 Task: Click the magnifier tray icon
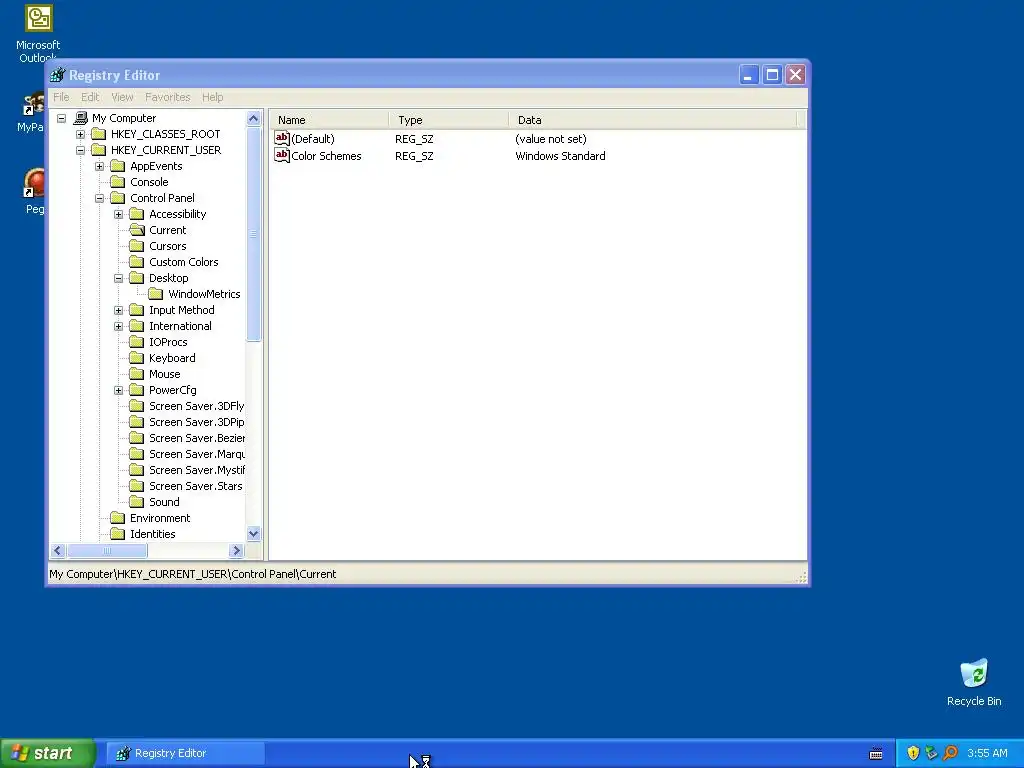[950, 753]
